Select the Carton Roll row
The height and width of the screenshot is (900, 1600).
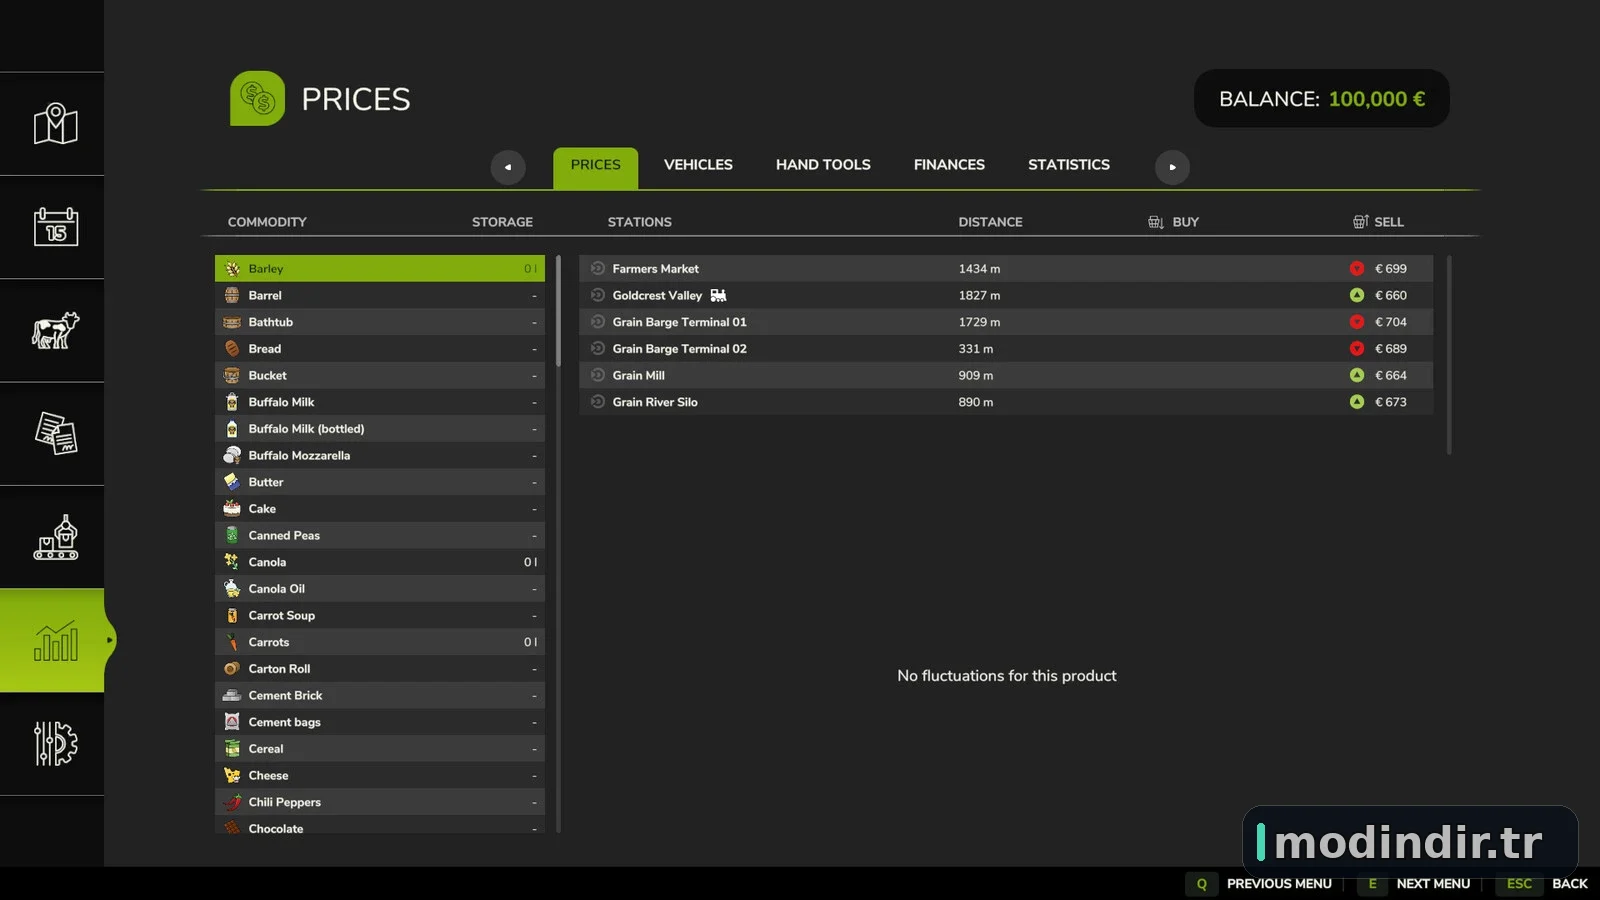click(x=380, y=668)
